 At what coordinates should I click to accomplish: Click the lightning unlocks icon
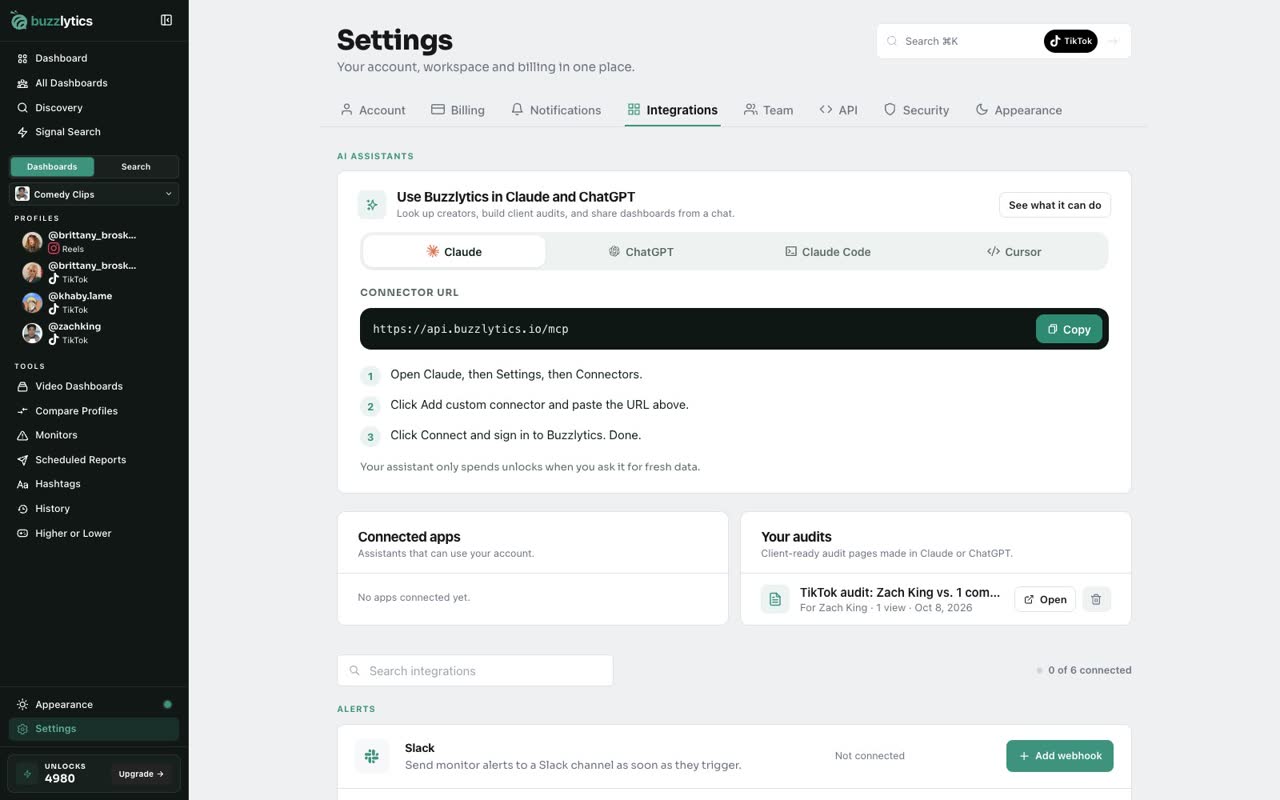pyautogui.click(x=27, y=774)
